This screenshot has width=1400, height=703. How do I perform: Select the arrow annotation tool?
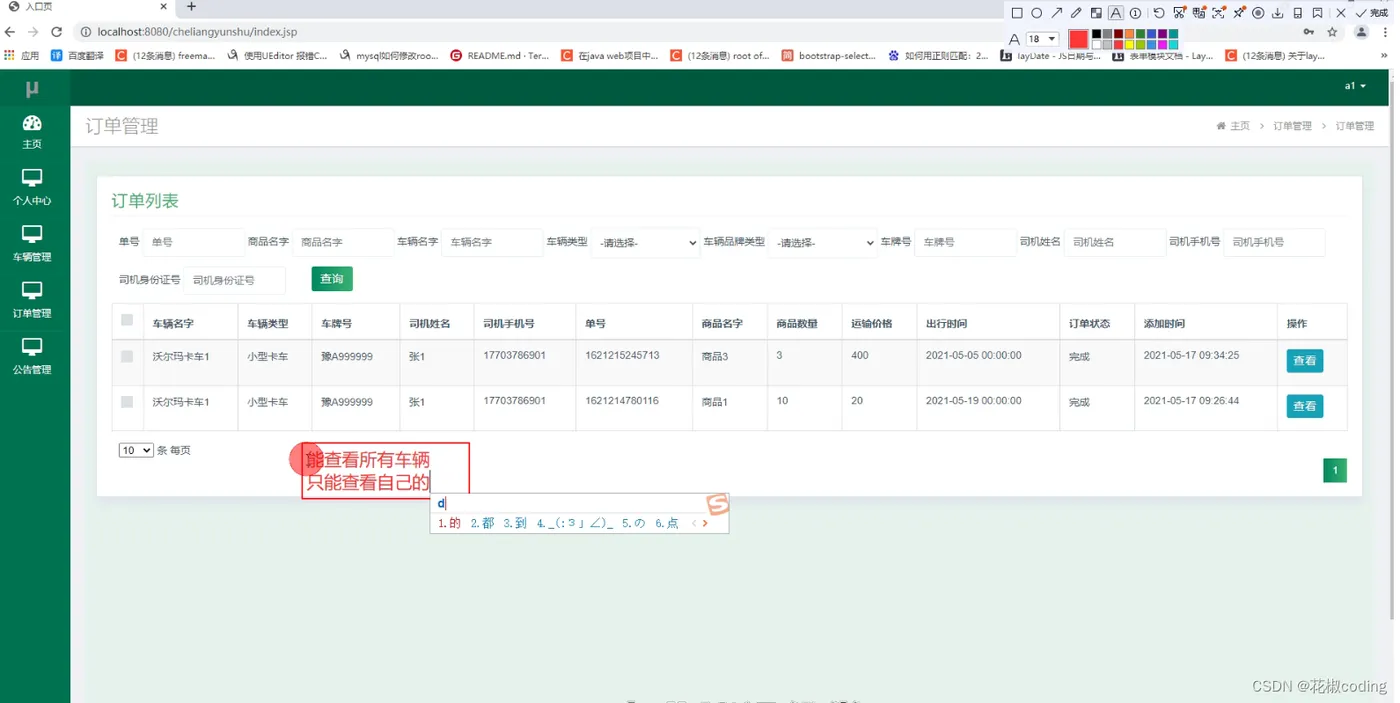(1057, 13)
